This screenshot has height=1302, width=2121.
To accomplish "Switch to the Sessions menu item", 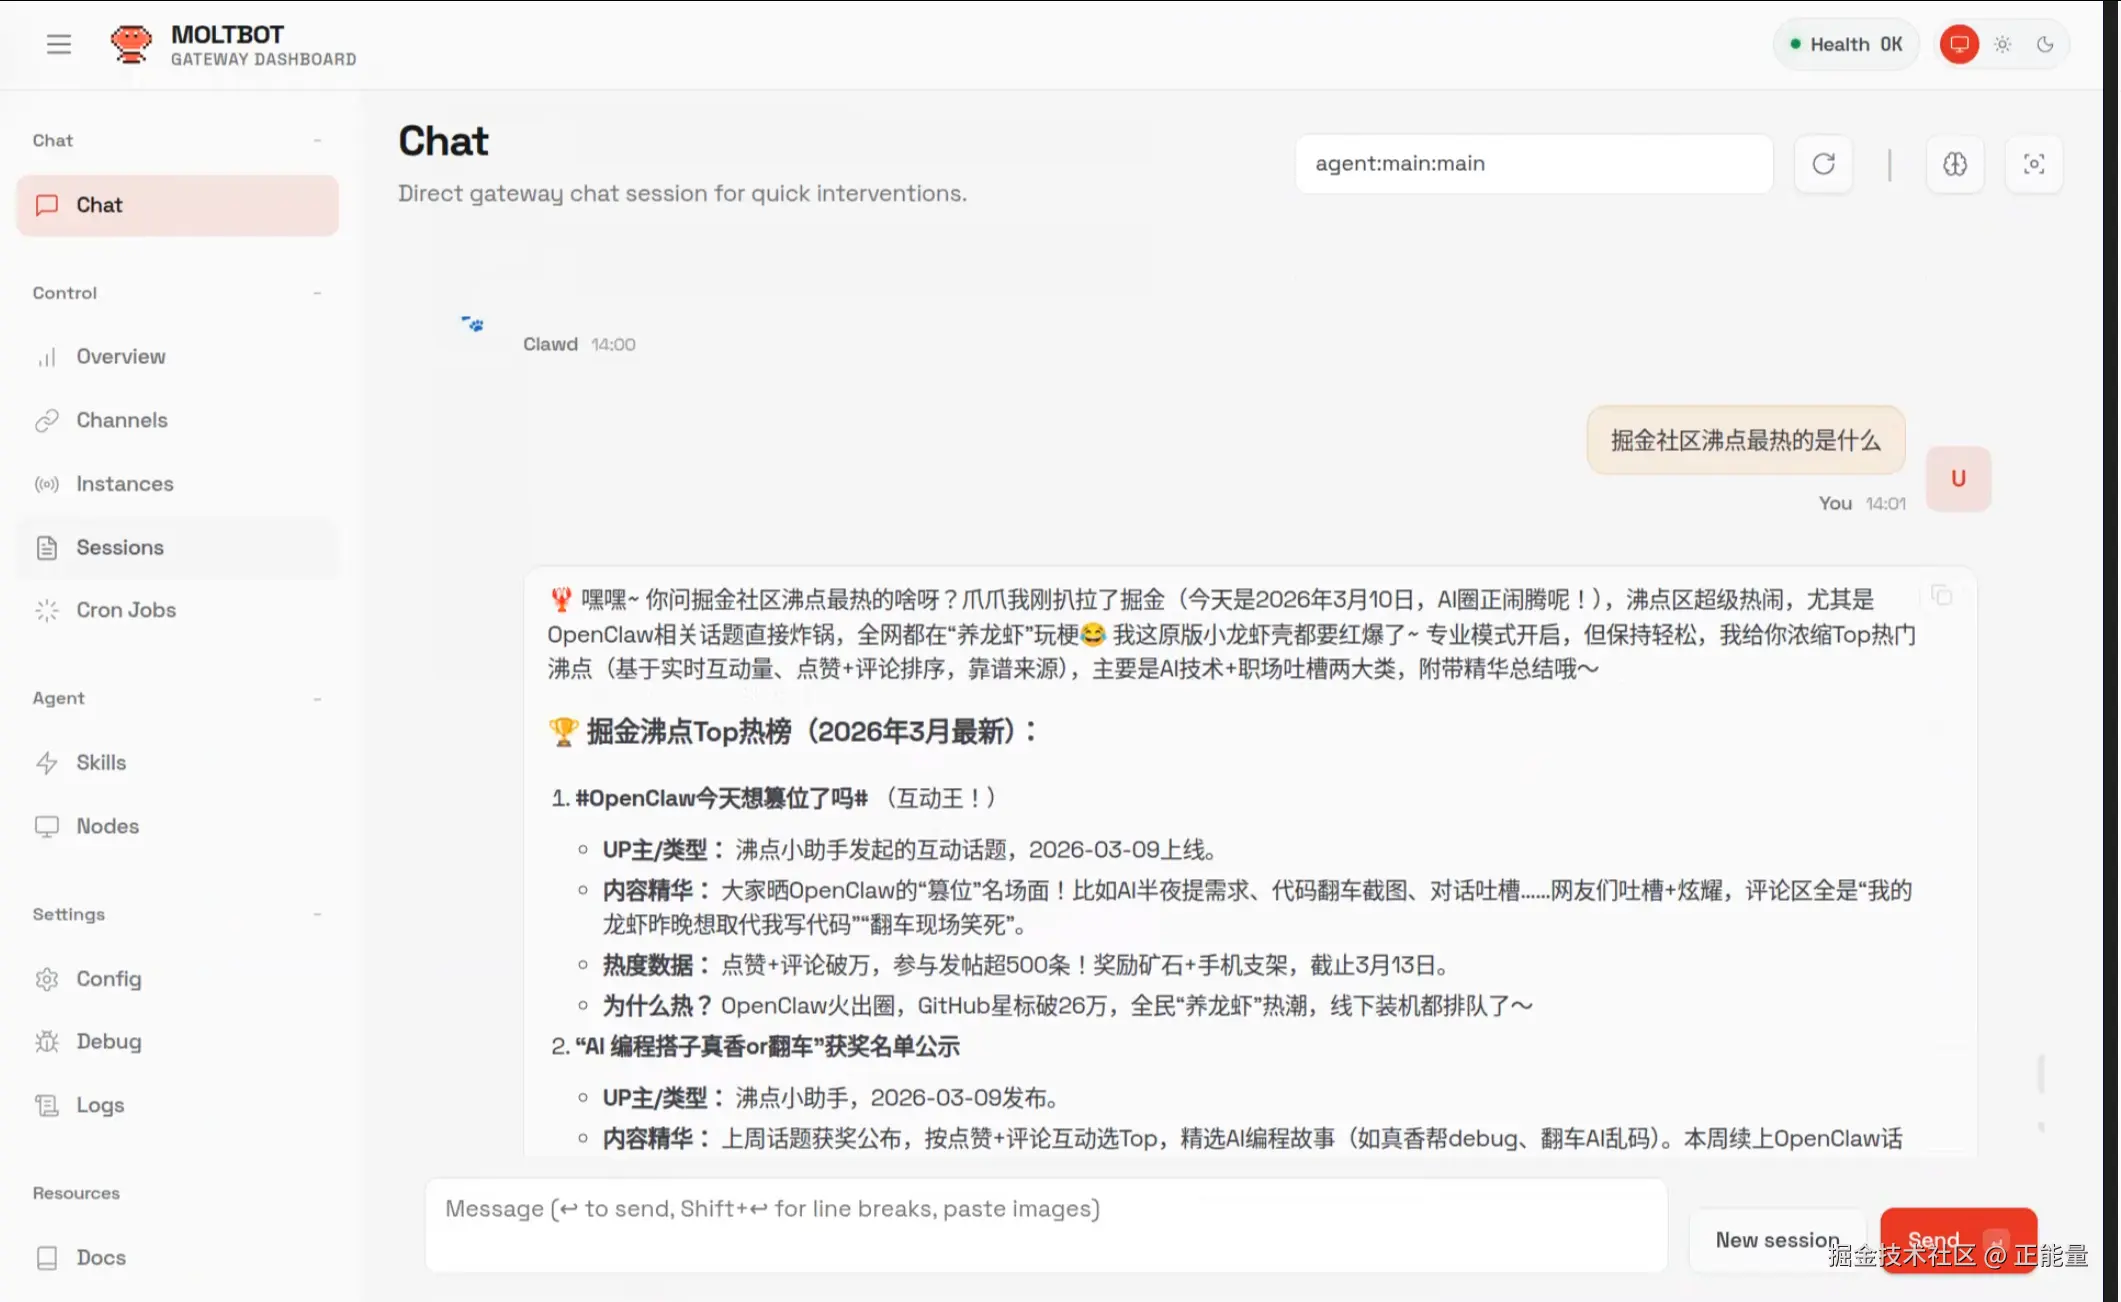I will 119,547.
